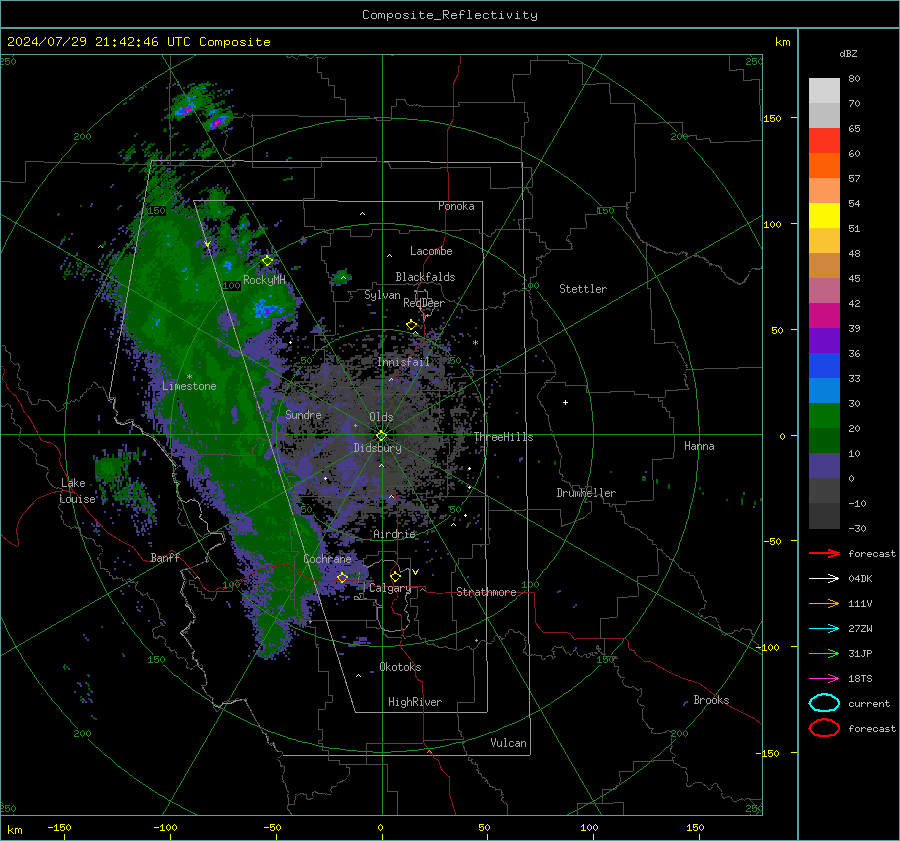Screen dimensions: 900x841
Task: Click the Sylvan label
Action: (x=382, y=295)
